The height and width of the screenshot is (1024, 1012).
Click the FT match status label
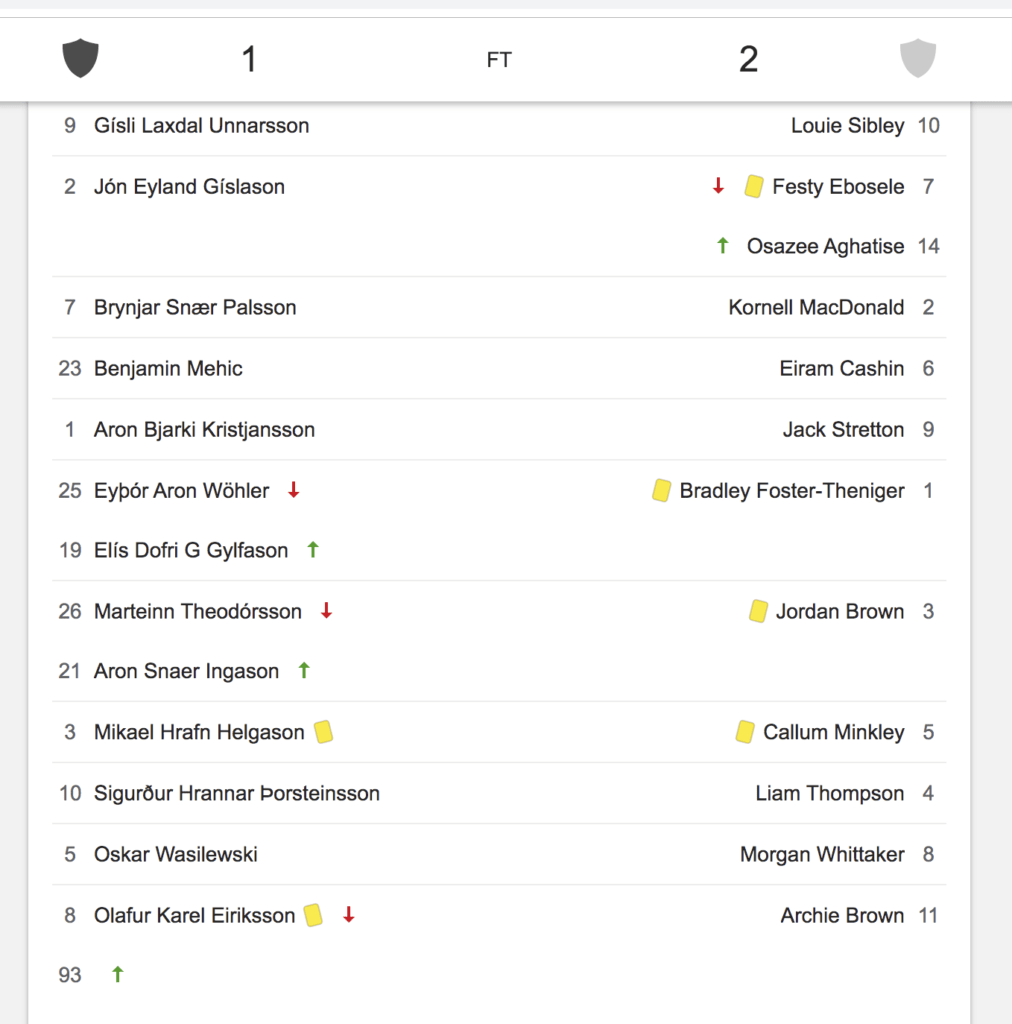(x=499, y=60)
